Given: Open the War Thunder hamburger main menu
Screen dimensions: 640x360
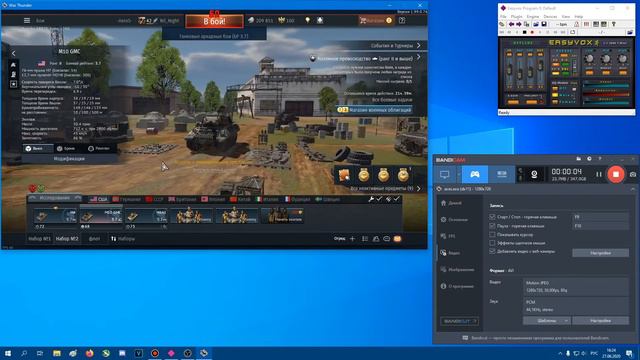Looking at the screenshot, I should pos(27,20).
